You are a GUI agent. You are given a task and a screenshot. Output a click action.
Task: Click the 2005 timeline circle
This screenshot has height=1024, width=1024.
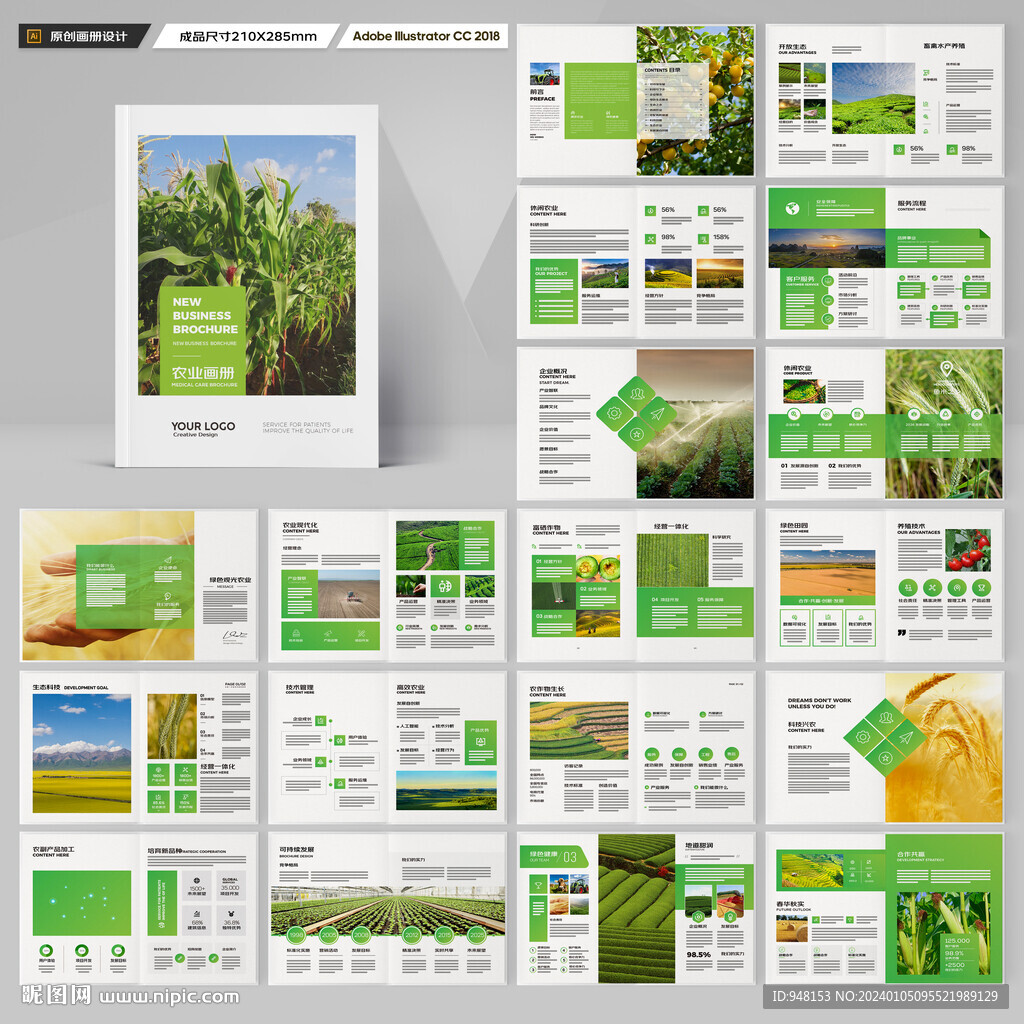point(328,935)
